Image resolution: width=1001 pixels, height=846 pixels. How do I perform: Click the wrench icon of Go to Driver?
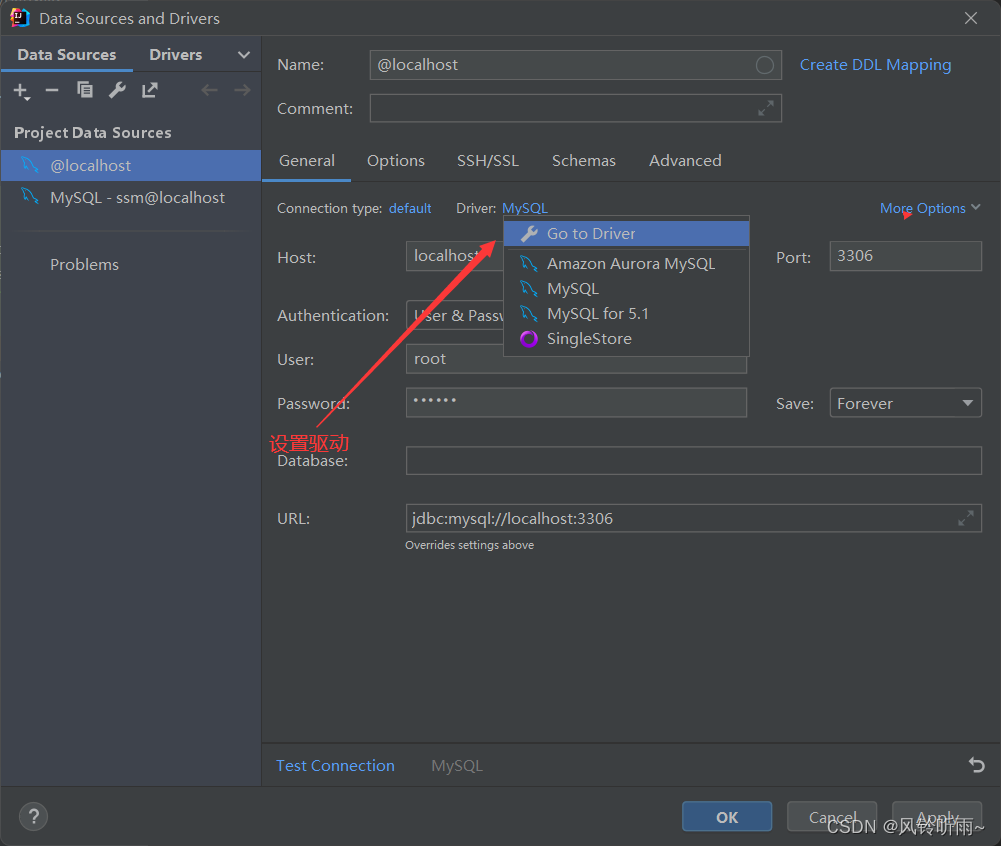(529, 234)
